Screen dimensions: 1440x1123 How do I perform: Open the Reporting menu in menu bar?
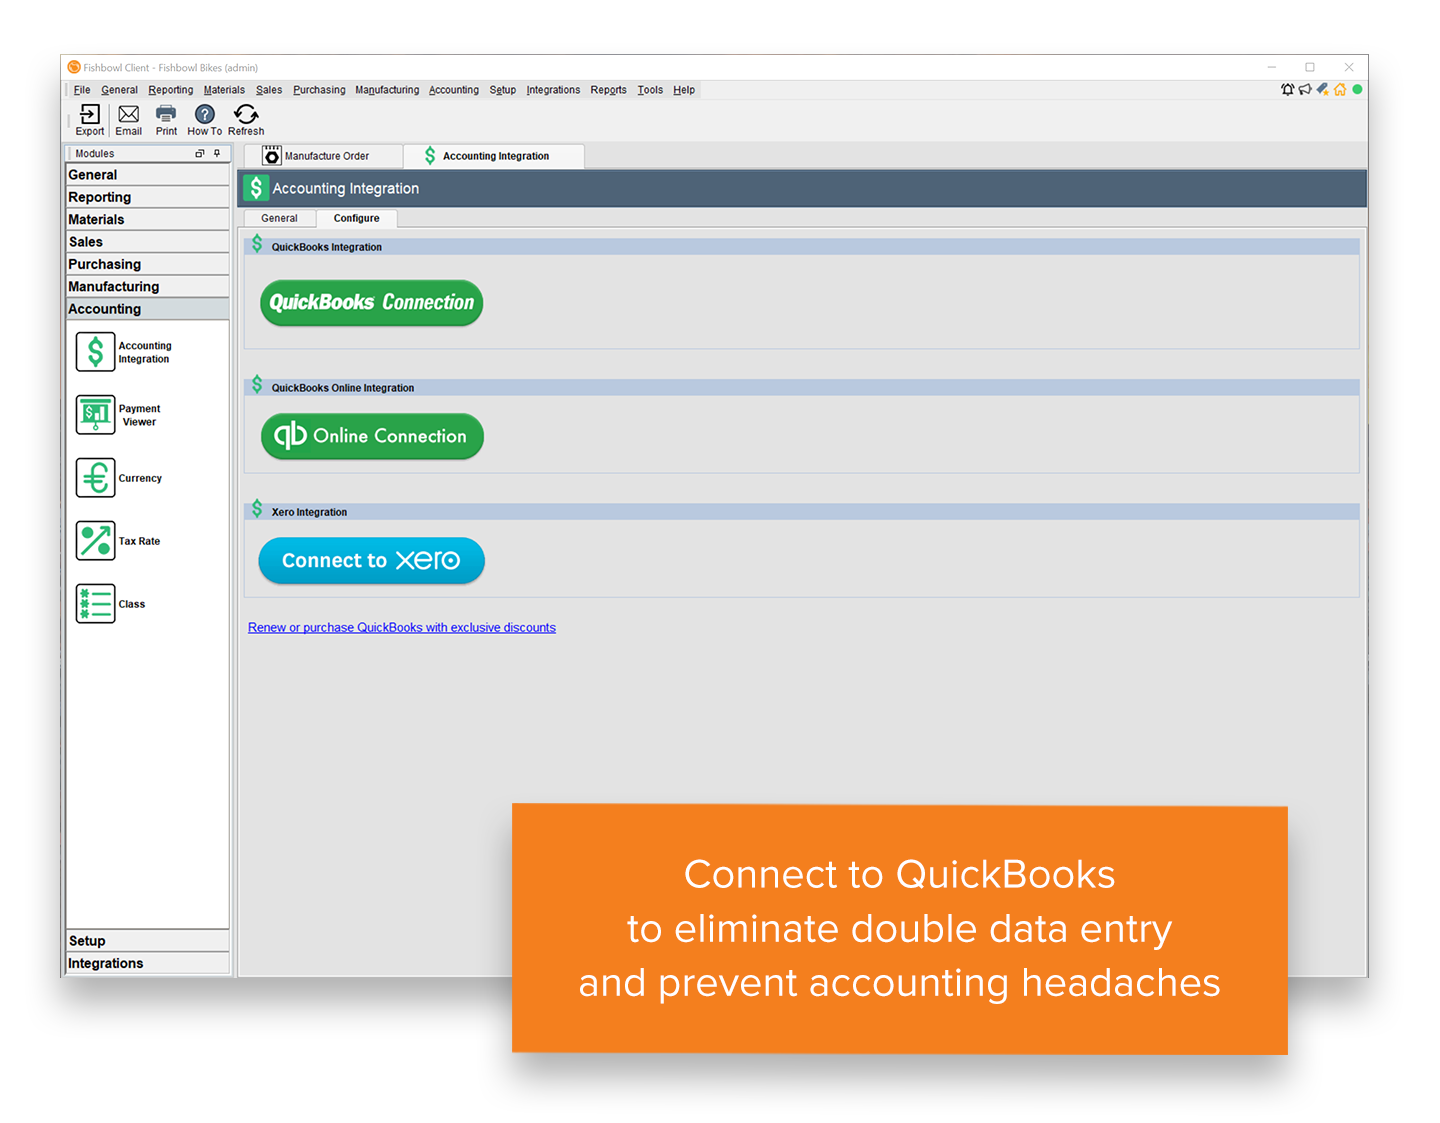point(171,90)
